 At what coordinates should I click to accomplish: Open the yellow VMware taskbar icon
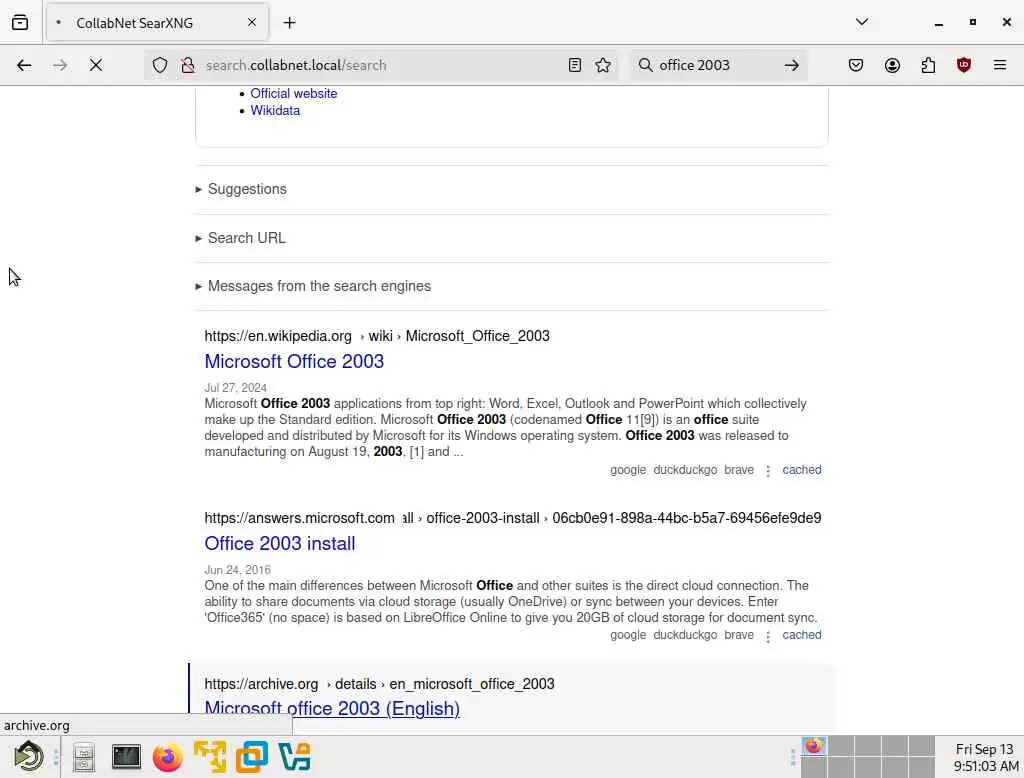[210, 757]
